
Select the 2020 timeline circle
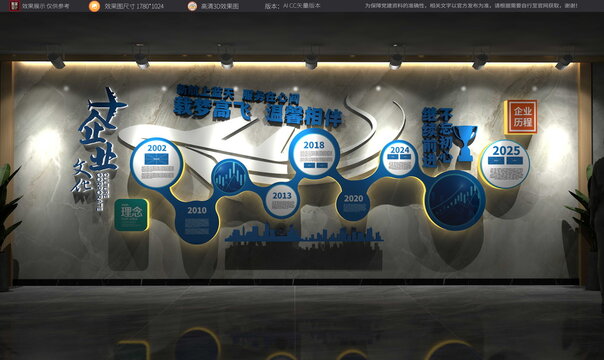pyautogui.click(x=353, y=203)
